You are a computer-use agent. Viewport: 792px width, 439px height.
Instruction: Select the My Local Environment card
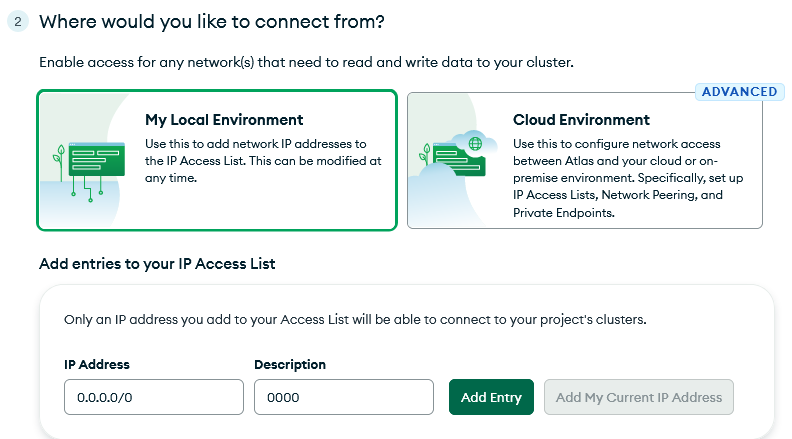click(217, 160)
